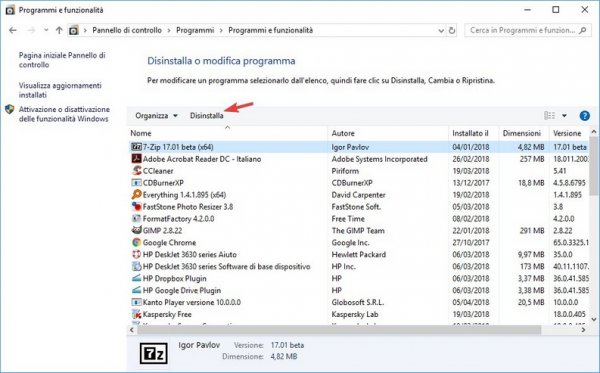Click the Windows features shield icon
600x373 pixels.
[10, 109]
